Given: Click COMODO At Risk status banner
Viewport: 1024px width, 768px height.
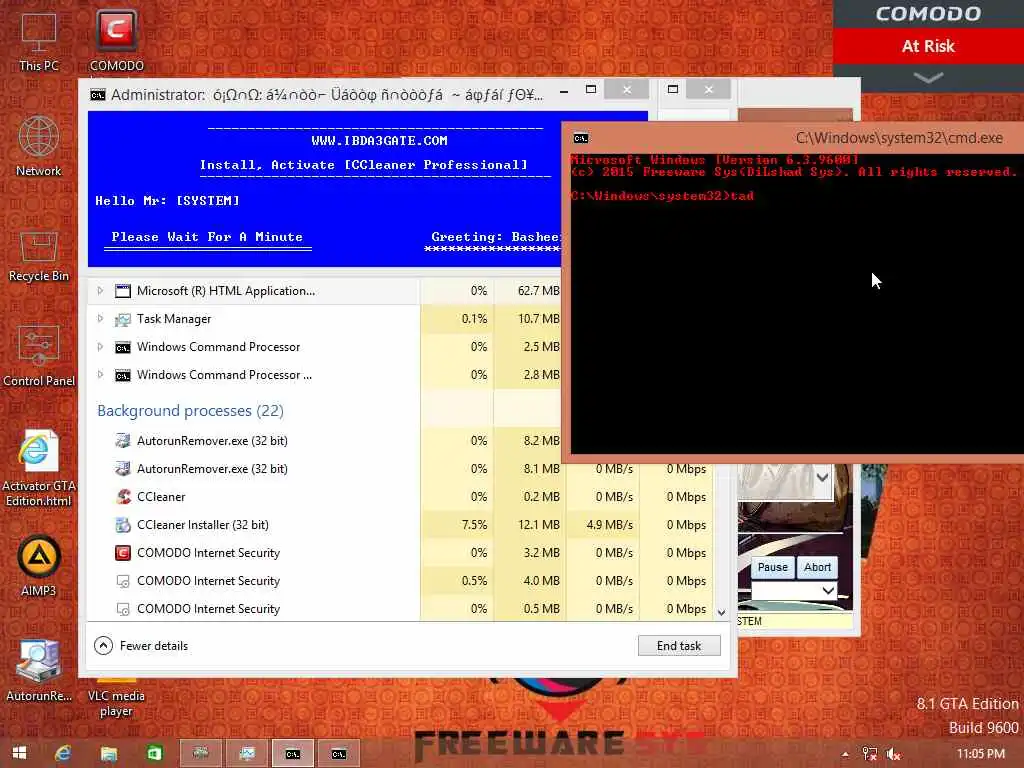Looking at the screenshot, I should tap(928, 46).
